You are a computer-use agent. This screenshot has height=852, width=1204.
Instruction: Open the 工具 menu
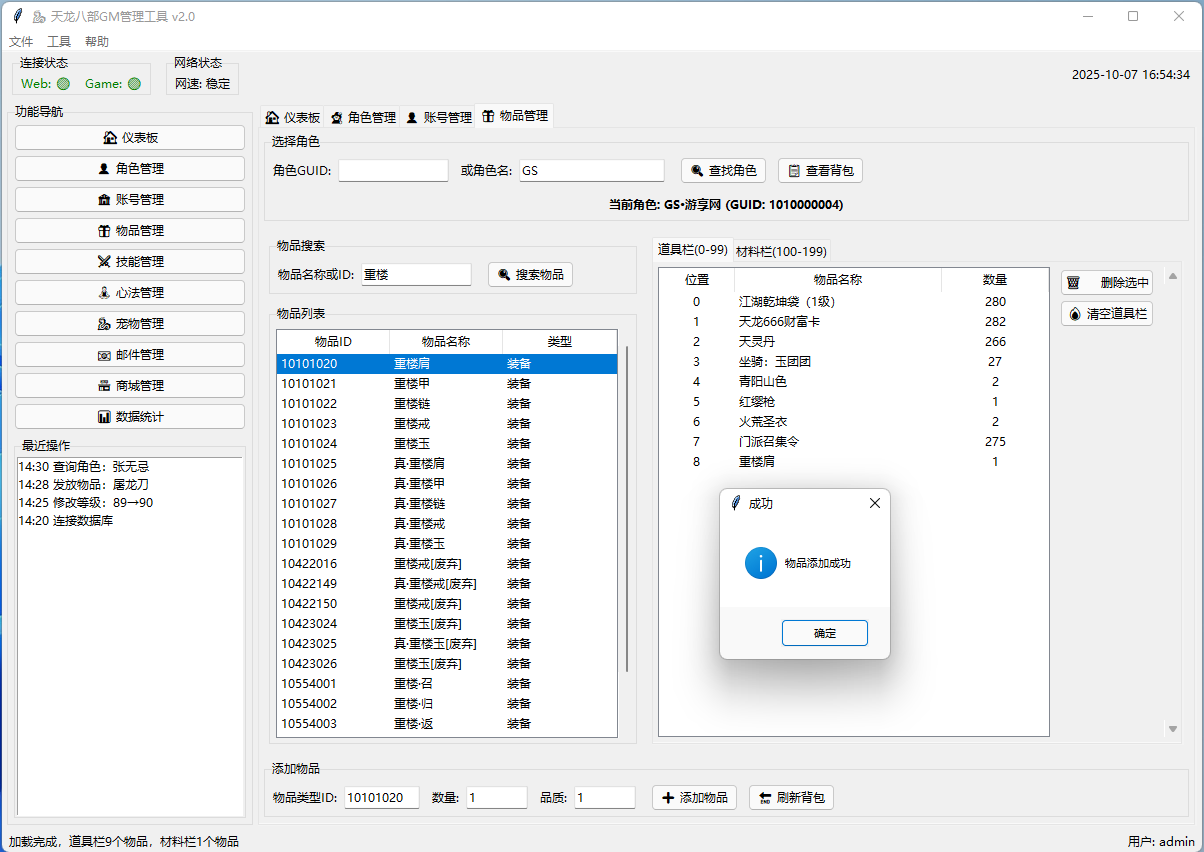click(x=59, y=42)
